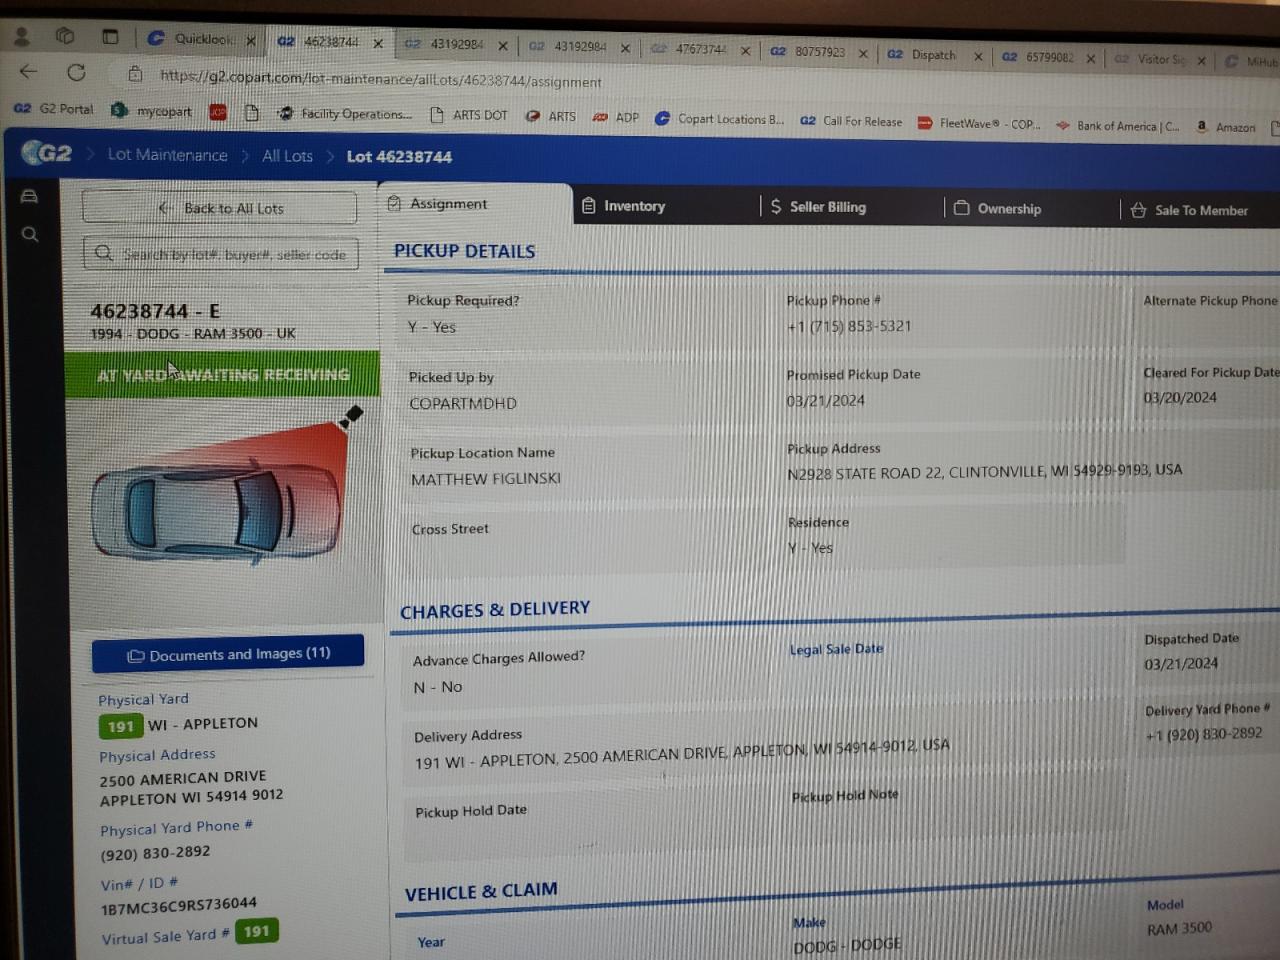Click promised pickup date 03/21/2024
Screen dimensions: 1280x960
pos(826,401)
